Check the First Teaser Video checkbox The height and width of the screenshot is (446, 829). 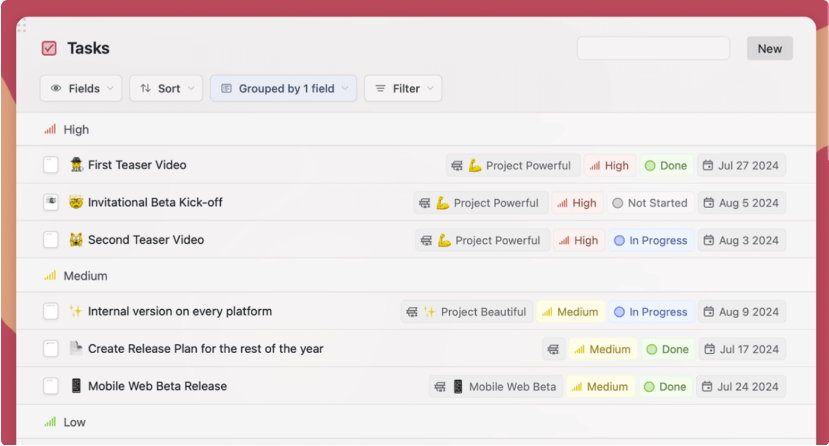[x=51, y=165]
